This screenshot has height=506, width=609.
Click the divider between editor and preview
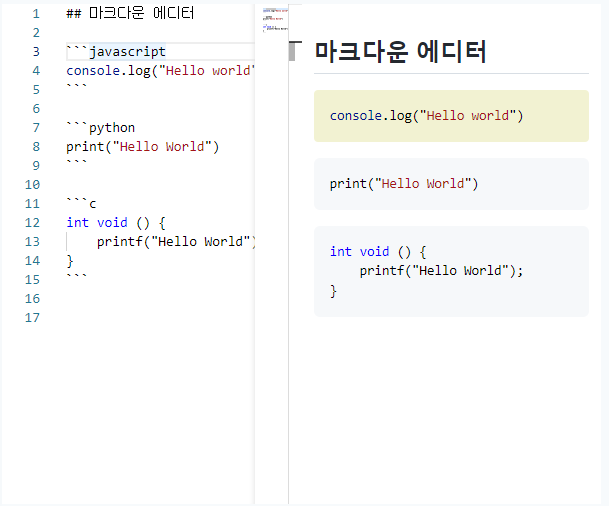click(x=288, y=300)
